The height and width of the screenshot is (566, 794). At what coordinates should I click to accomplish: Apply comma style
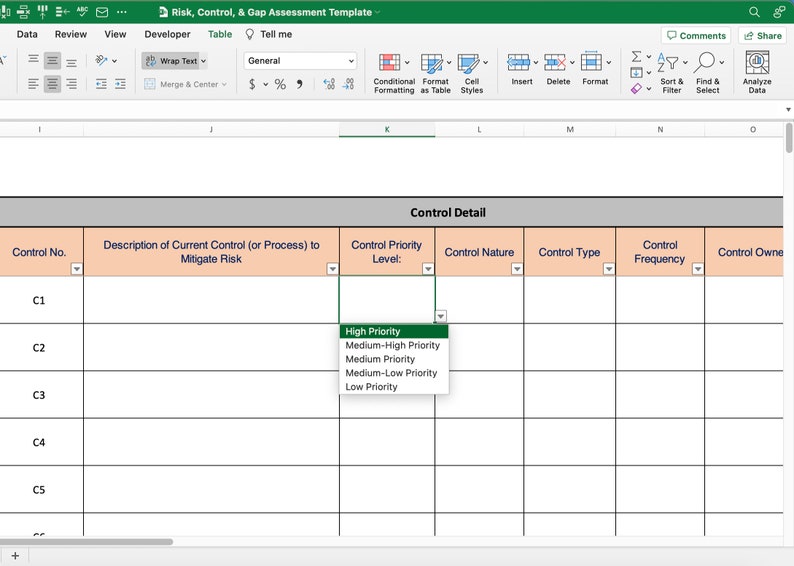(x=300, y=84)
